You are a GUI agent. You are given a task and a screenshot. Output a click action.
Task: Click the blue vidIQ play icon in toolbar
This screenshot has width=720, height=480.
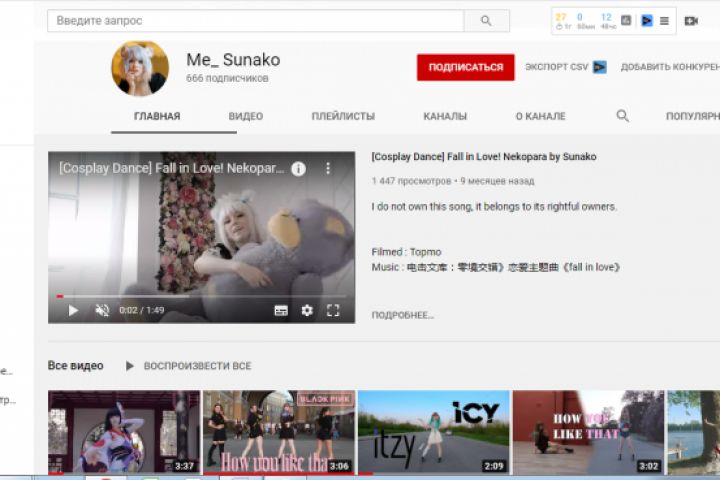647,21
